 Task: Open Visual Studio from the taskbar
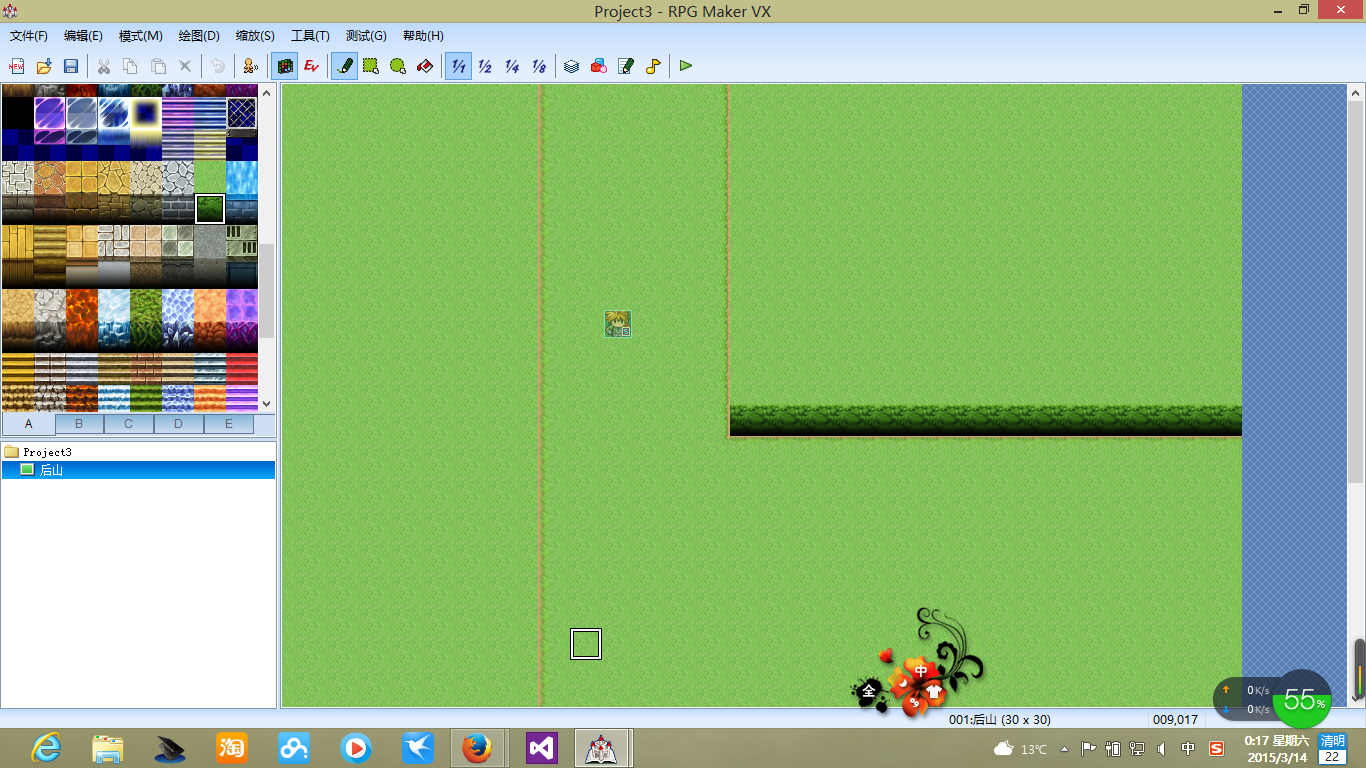pos(540,747)
